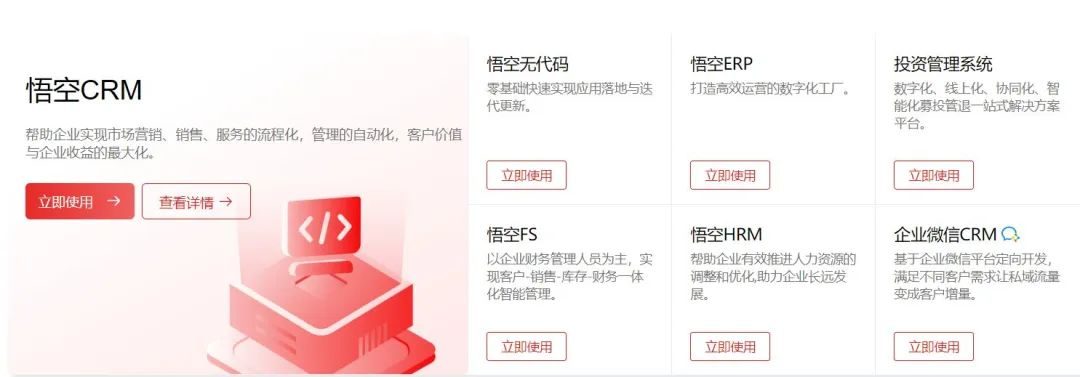The height and width of the screenshot is (377, 1080).
Task: Click 立即使用 under 悟空ERP
Action: pos(730,175)
